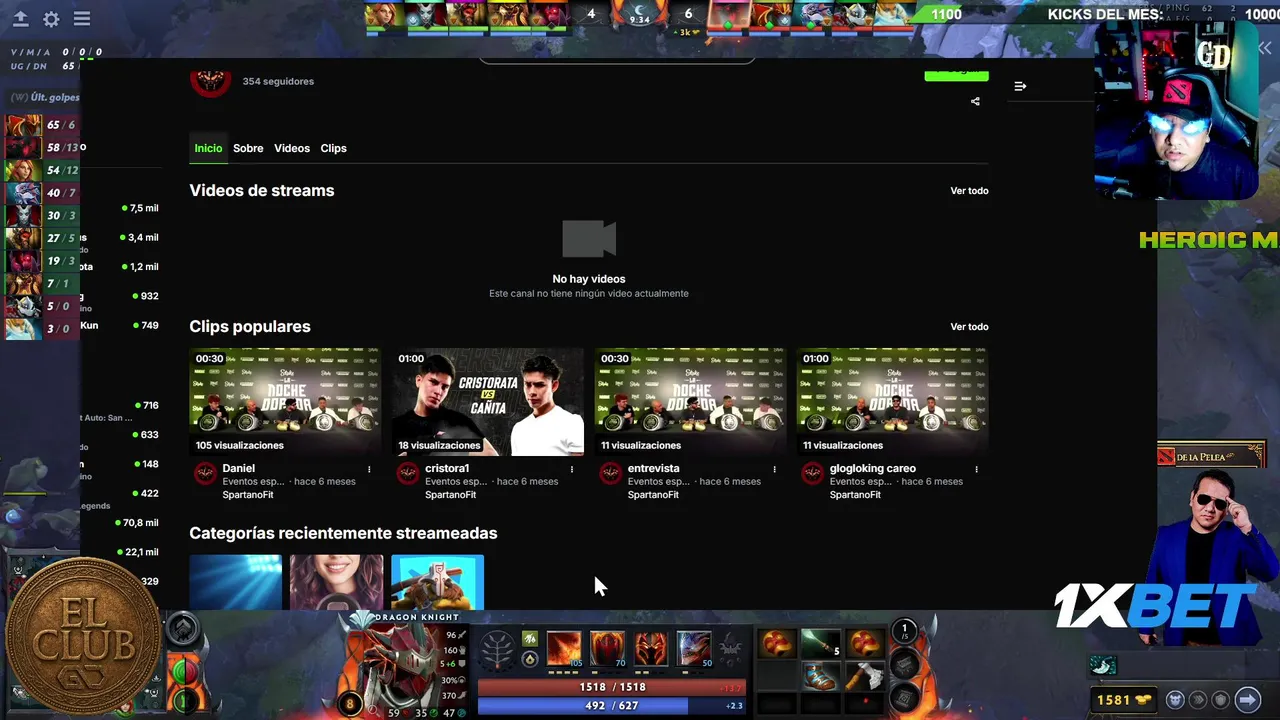Play the Cristorata vs Cañita clip thumbnail
The height and width of the screenshot is (720, 1280).
click(488, 401)
